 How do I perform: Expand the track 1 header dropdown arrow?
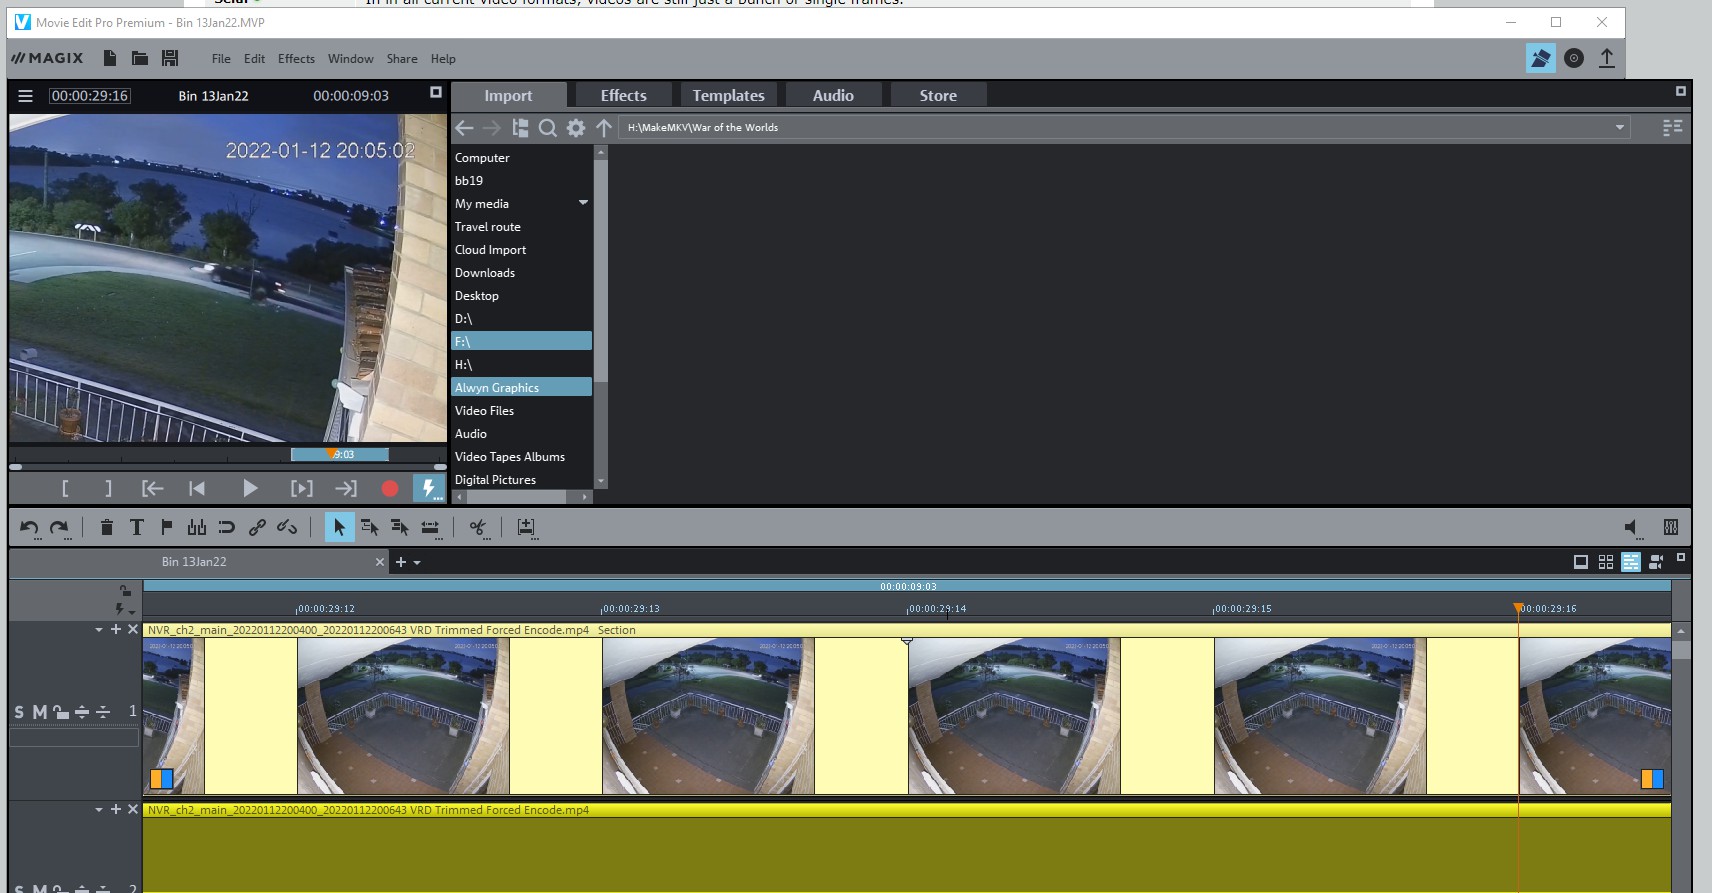coord(99,630)
